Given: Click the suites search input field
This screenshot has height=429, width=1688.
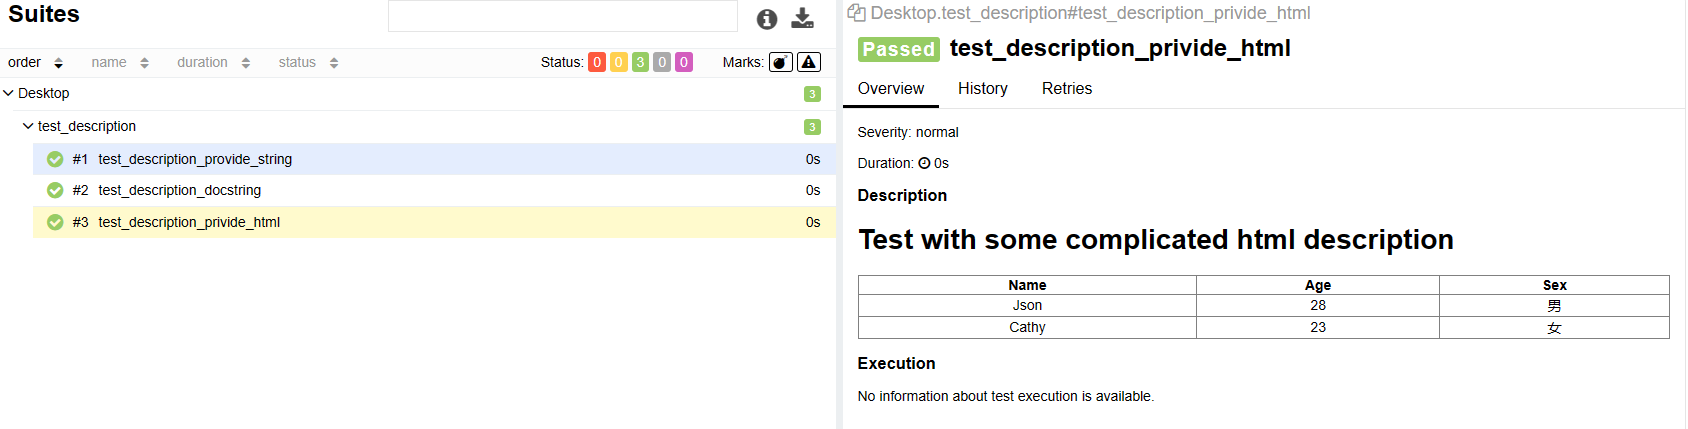Looking at the screenshot, I should coord(562,17).
